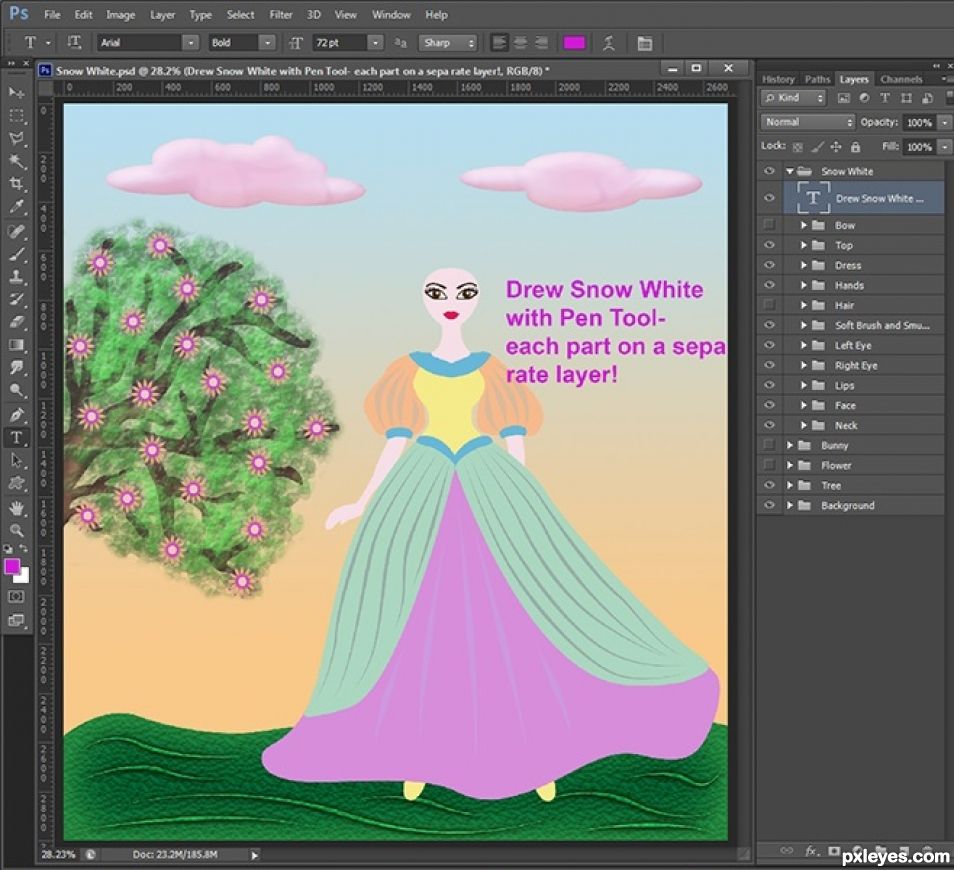
Task: Select the Polygonal Lasso tool
Action: coord(16,138)
